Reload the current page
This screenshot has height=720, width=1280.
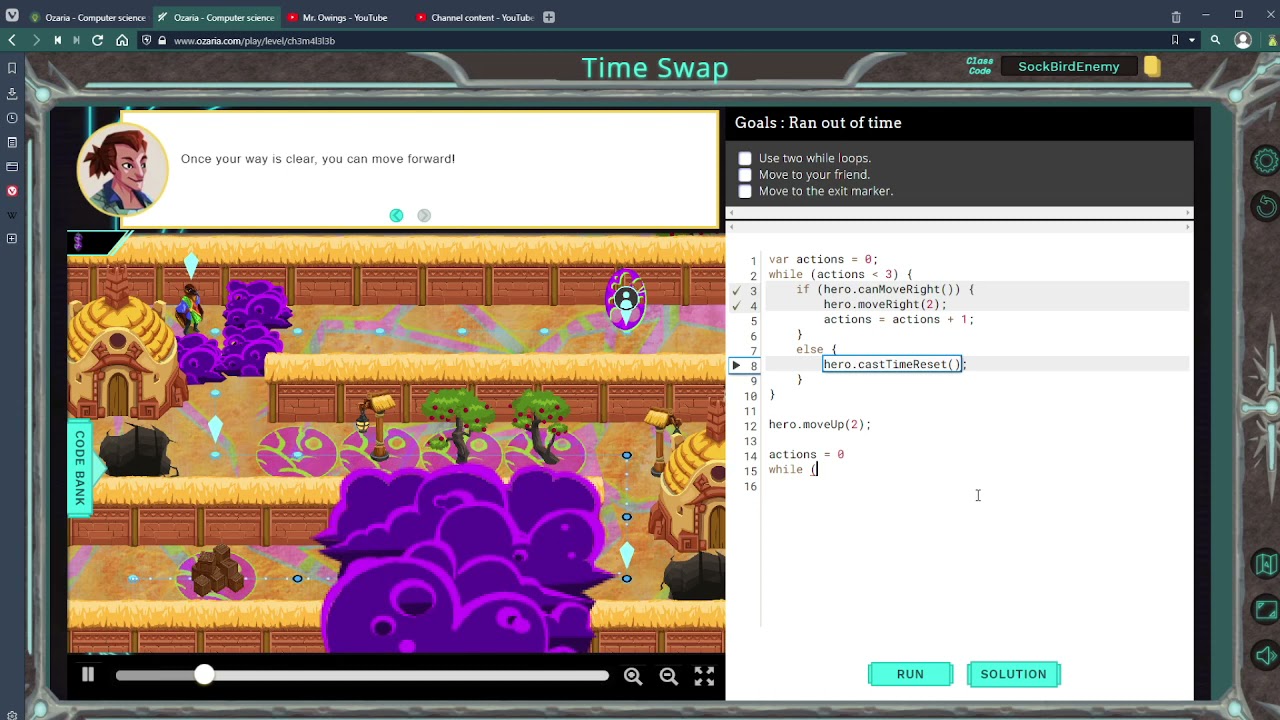point(98,40)
